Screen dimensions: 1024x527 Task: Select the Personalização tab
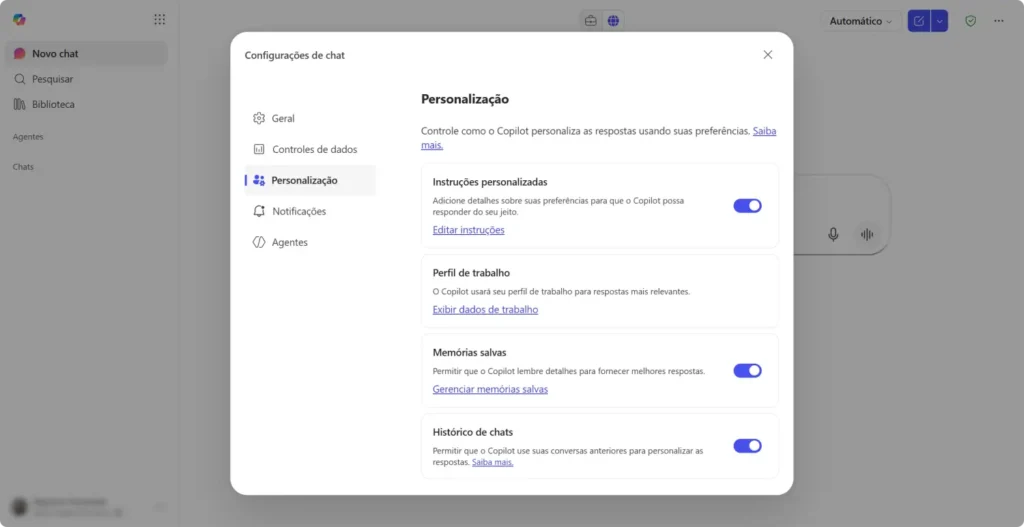pyautogui.click(x=310, y=180)
